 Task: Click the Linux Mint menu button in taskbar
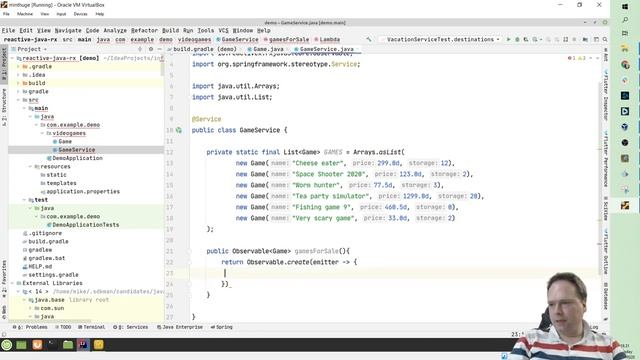(7, 345)
